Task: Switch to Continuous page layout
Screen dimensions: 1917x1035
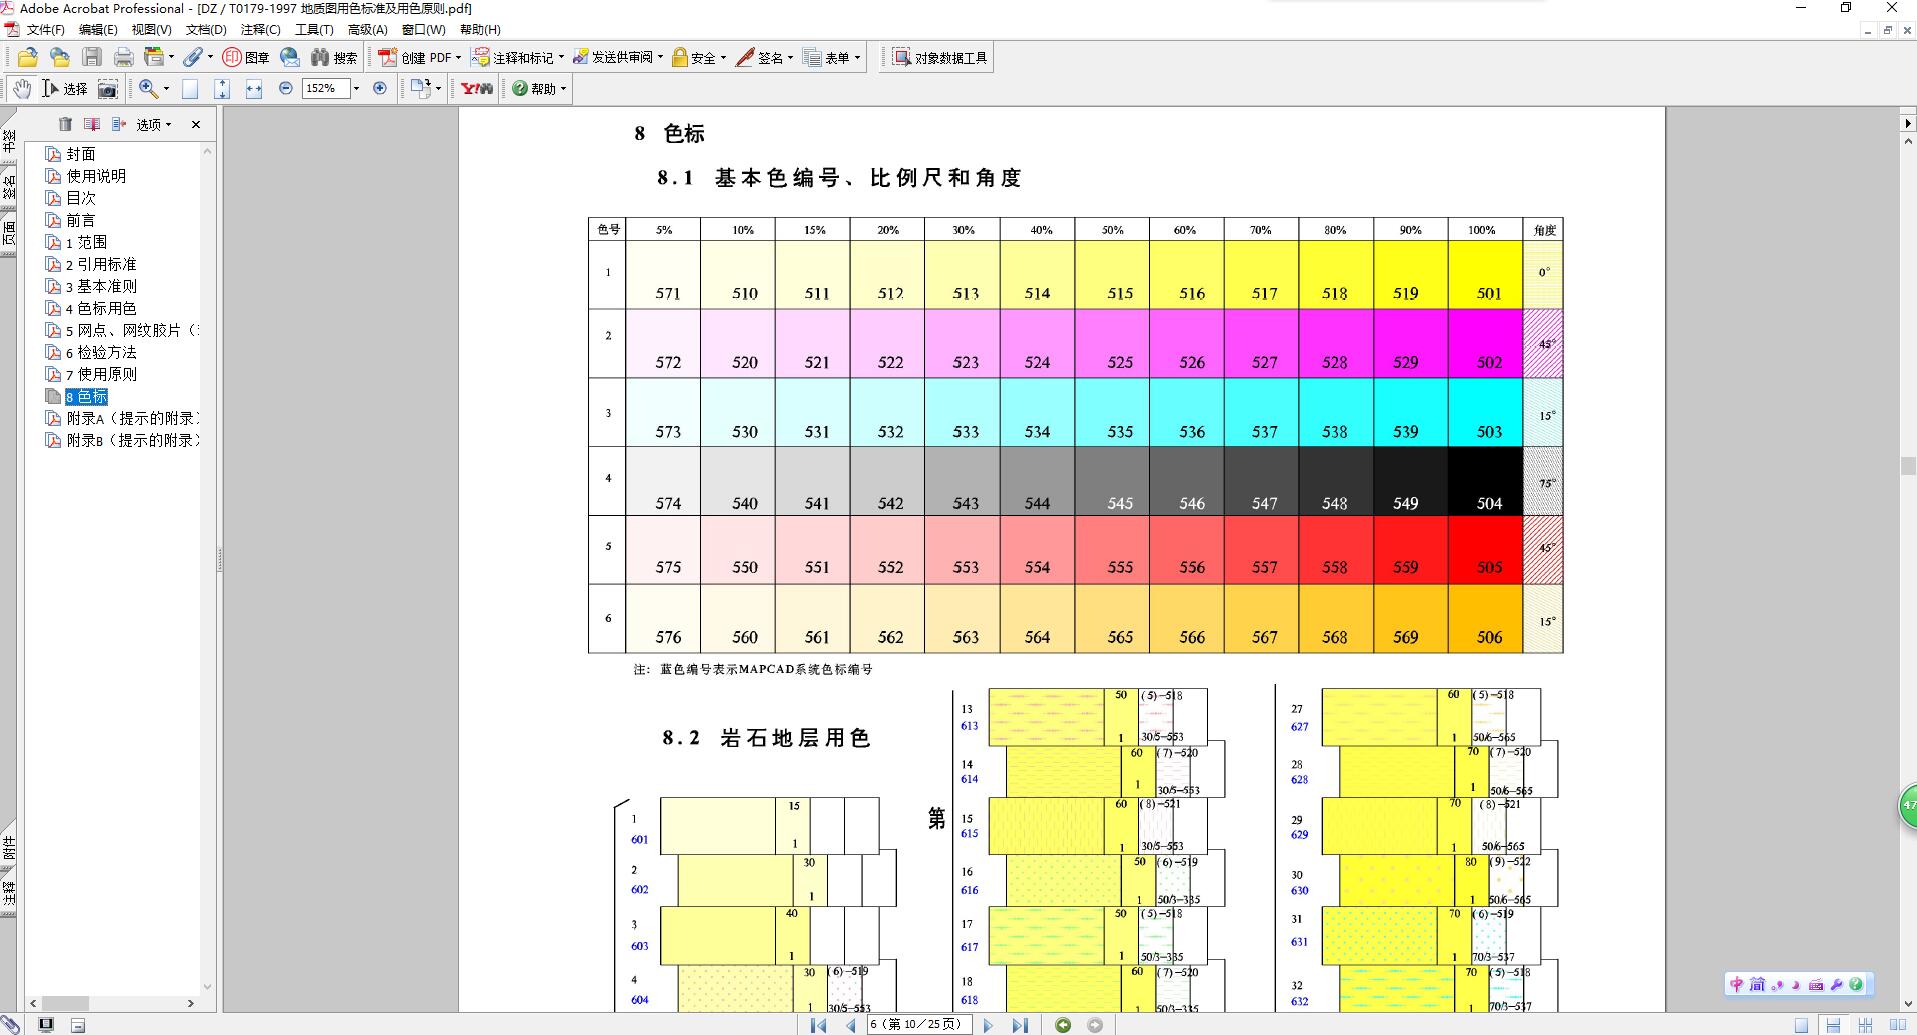Action: coord(1833,1025)
